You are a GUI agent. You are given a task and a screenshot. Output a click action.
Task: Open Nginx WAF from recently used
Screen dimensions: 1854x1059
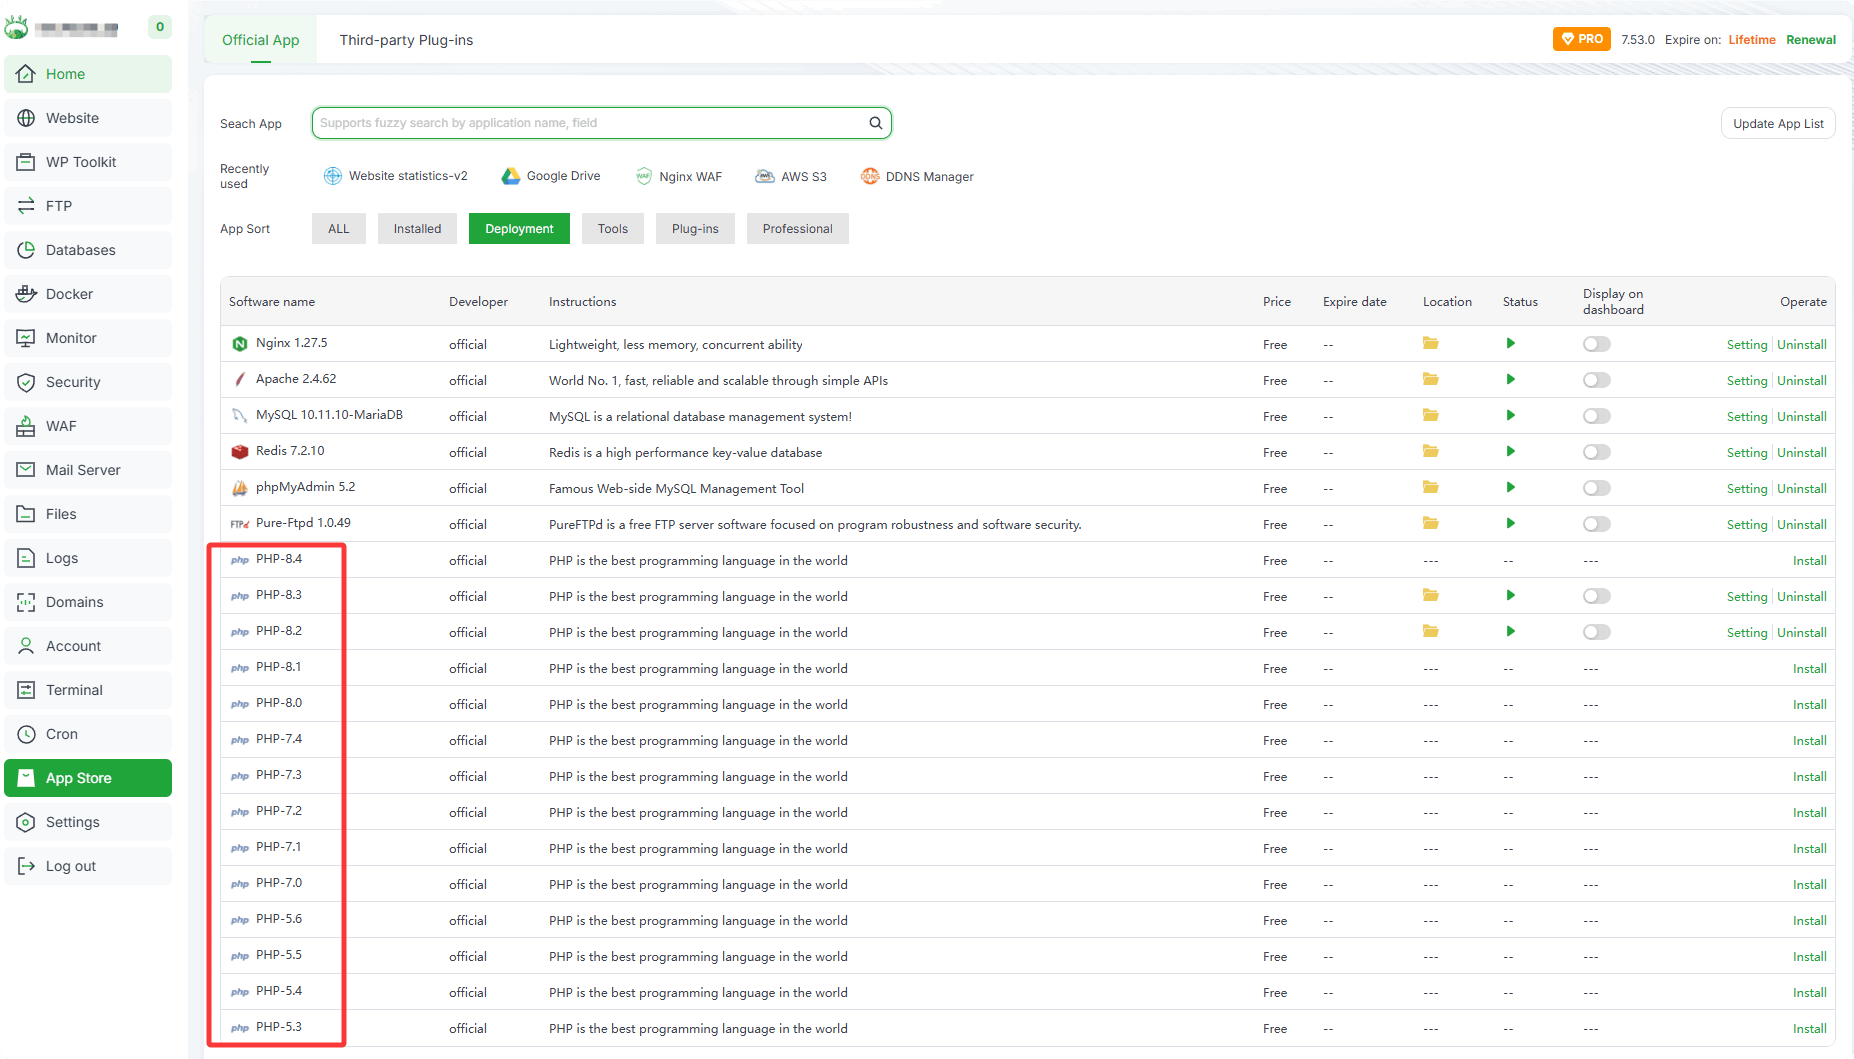679,176
